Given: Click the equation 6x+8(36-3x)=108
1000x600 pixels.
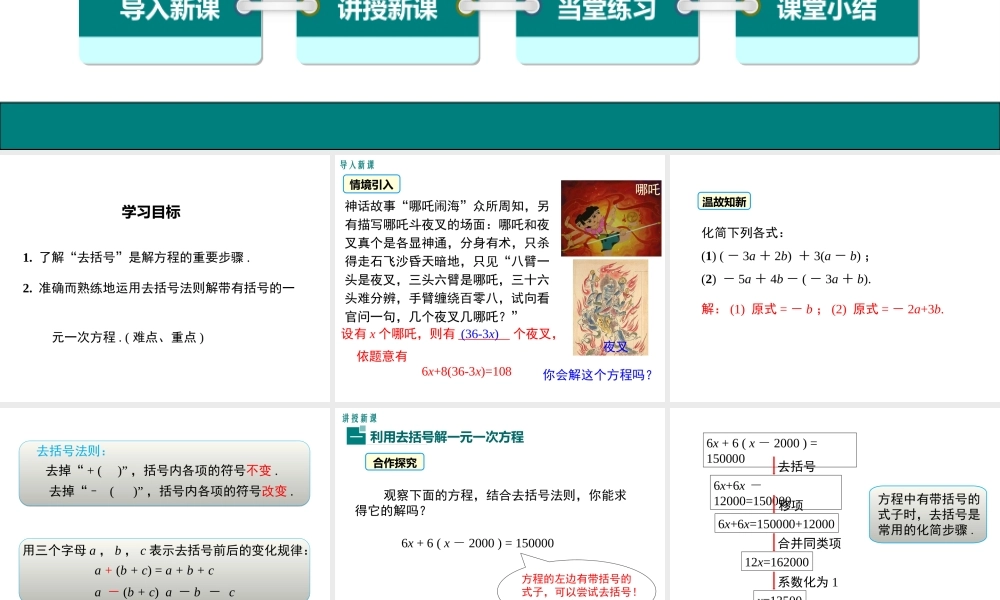Looking at the screenshot, I should pos(466,372).
